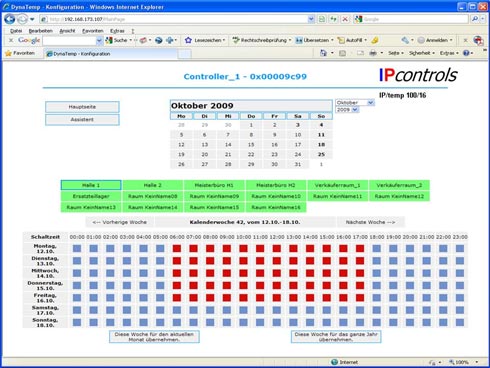Toggle Donnerstag 00:00 schedule square
The width and height of the screenshot is (490, 368).
(x=77, y=286)
